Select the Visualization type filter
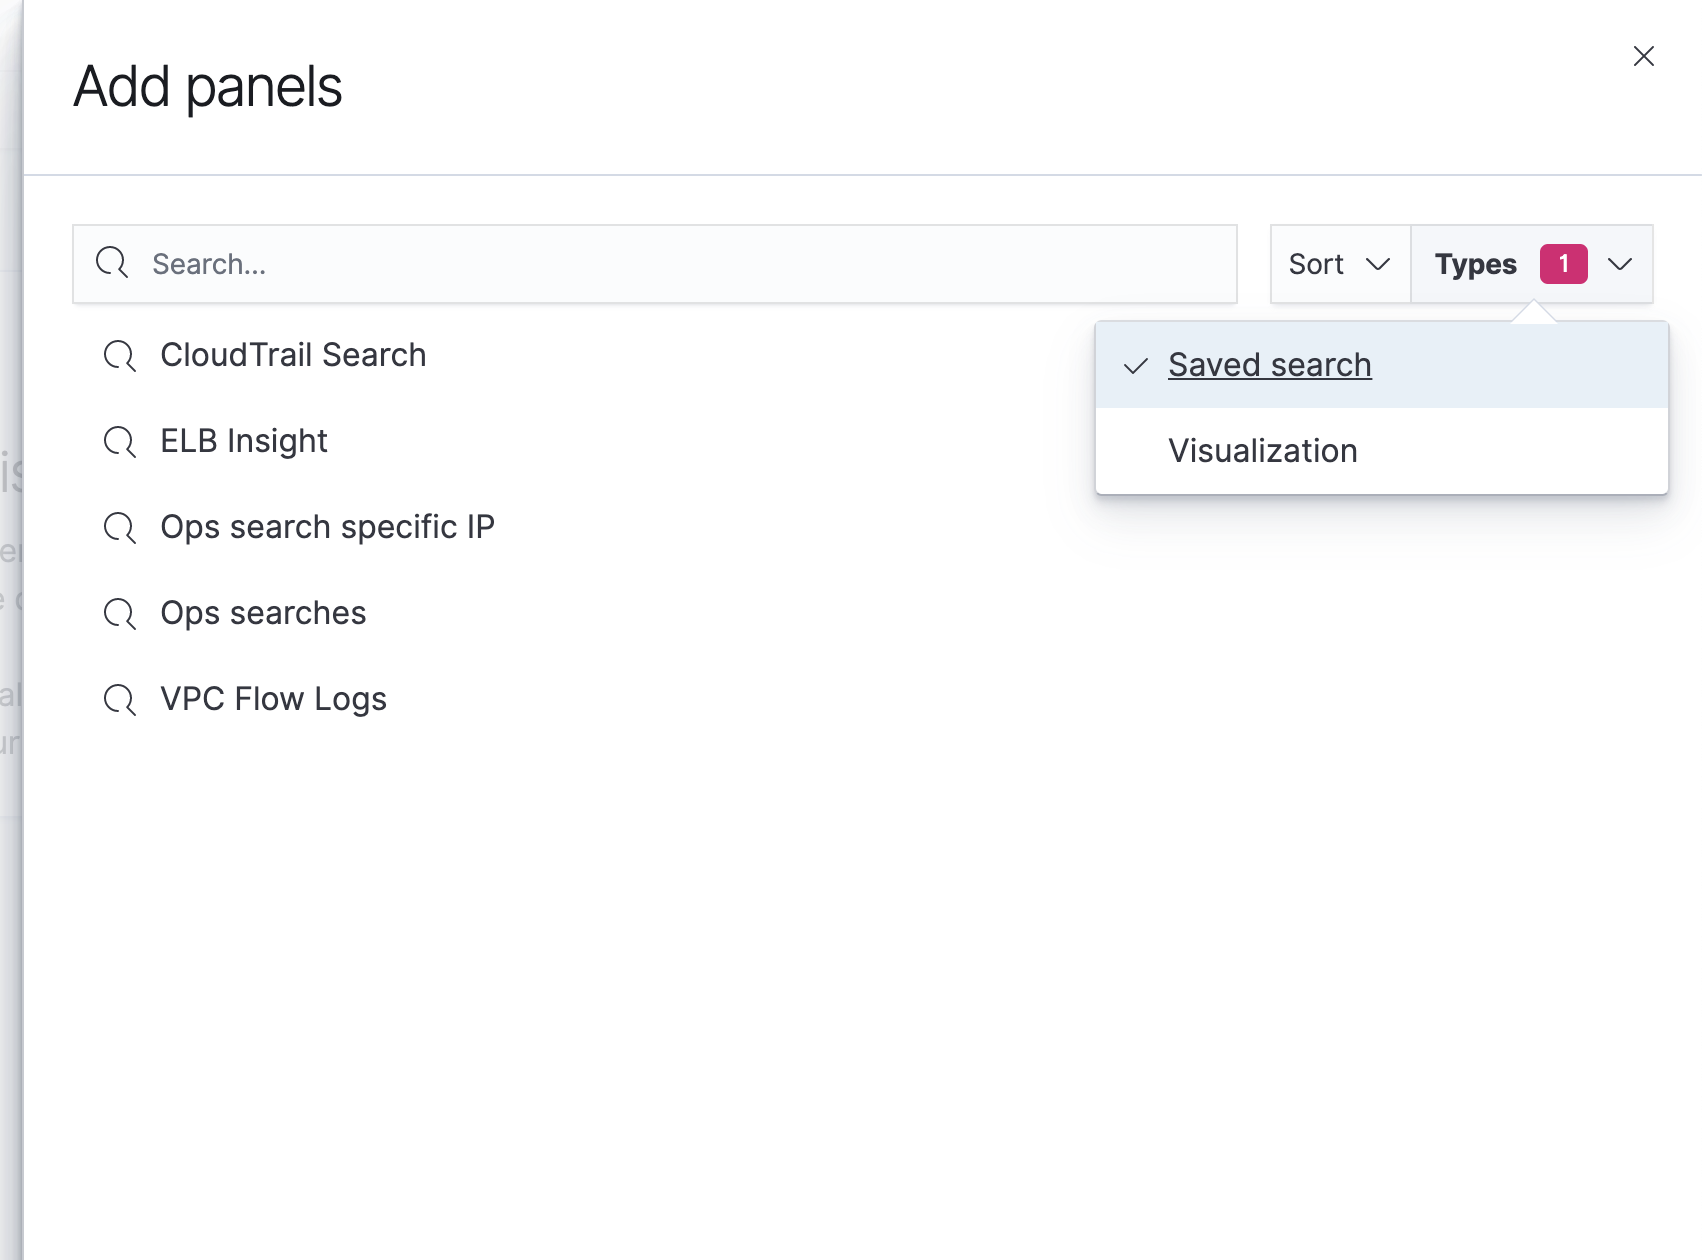The image size is (1702, 1260). 1262,451
